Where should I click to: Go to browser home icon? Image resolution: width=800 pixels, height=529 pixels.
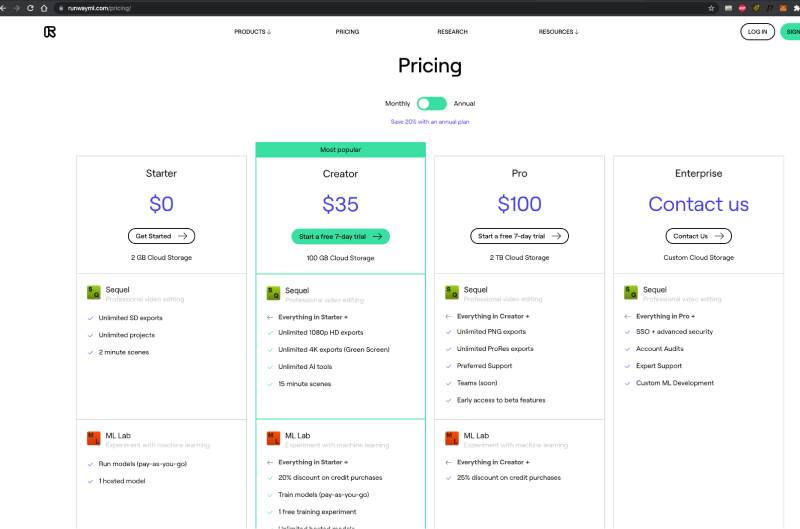[44, 8]
